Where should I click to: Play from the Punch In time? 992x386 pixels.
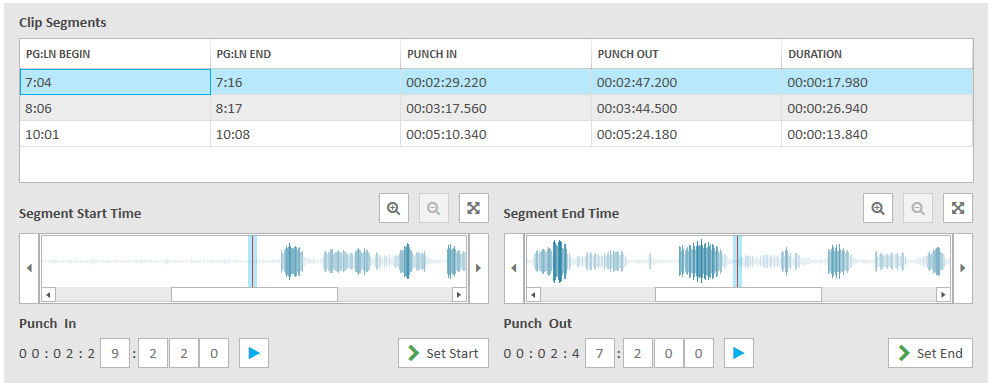point(254,353)
